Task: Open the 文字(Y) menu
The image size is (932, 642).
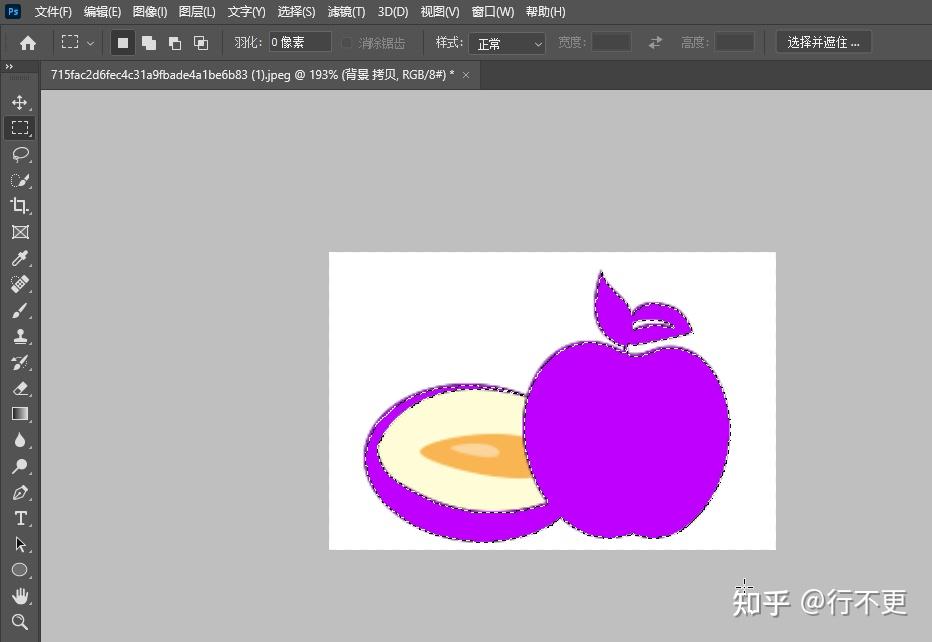Action: pyautogui.click(x=247, y=12)
